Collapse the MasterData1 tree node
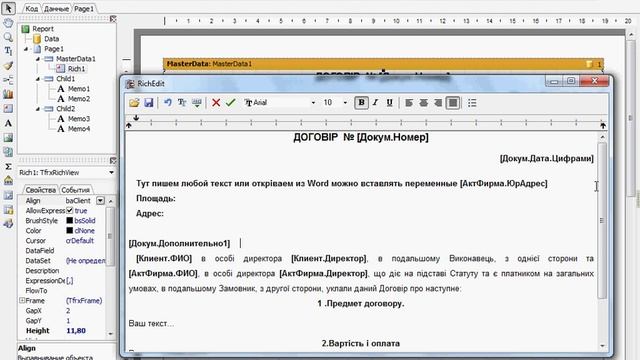Viewport: 640px width, 360px height. (x=38, y=59)
